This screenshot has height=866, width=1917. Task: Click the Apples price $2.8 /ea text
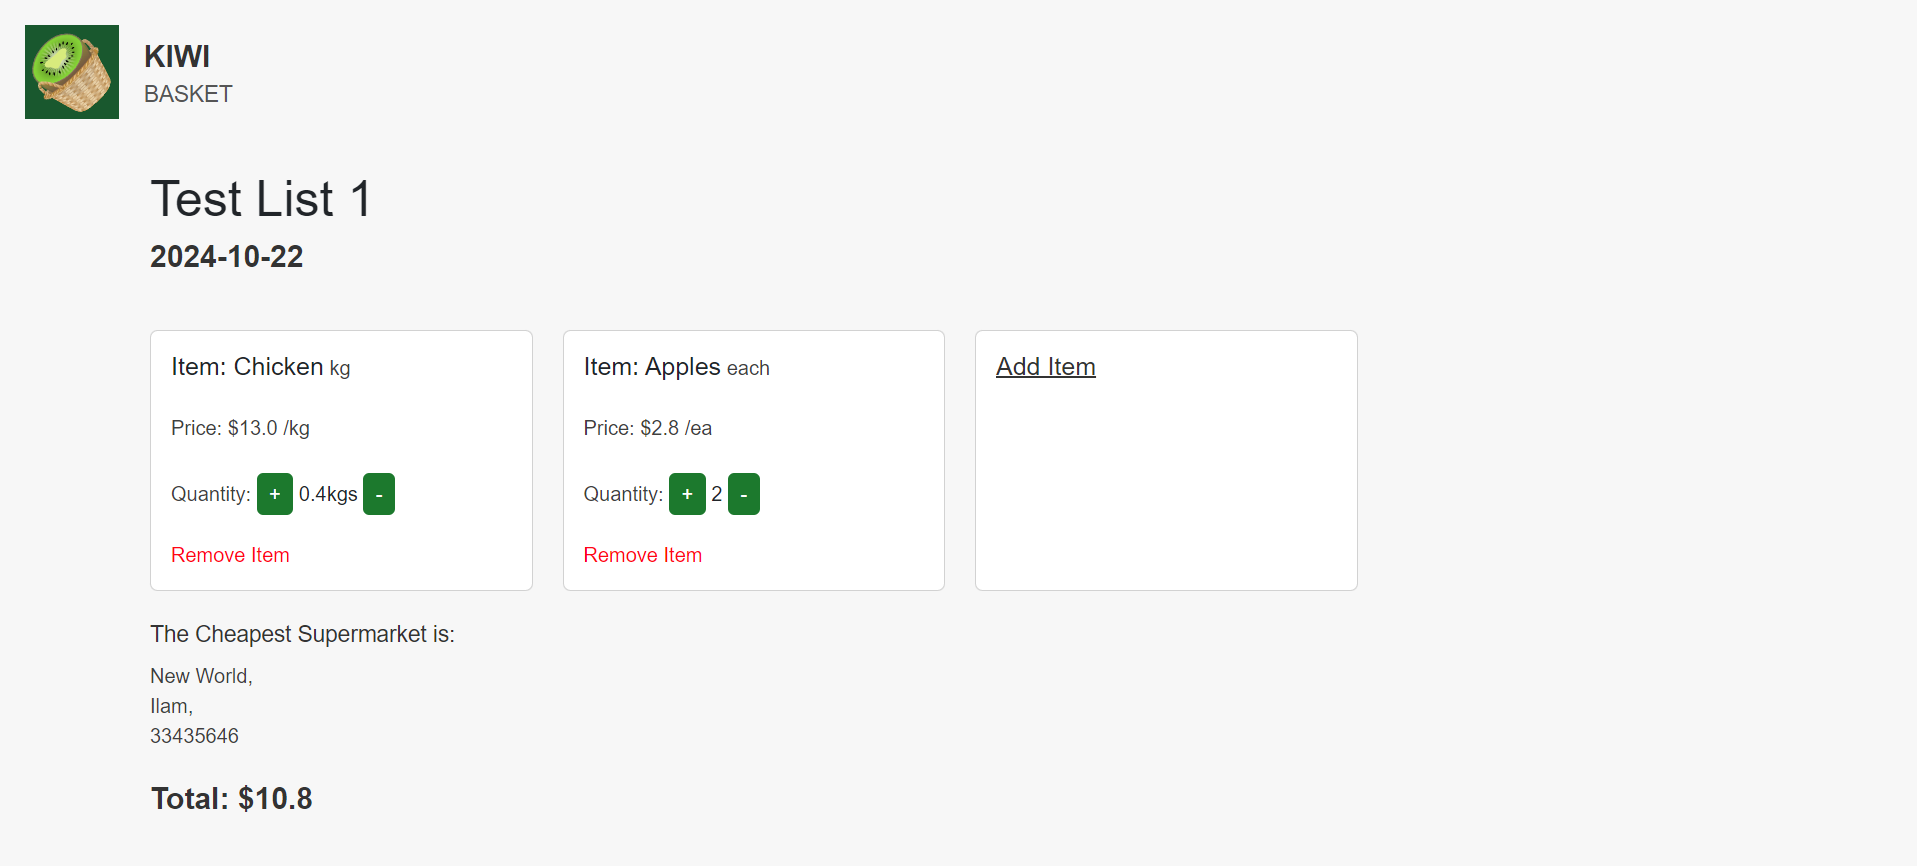click(x=647, y=428)
